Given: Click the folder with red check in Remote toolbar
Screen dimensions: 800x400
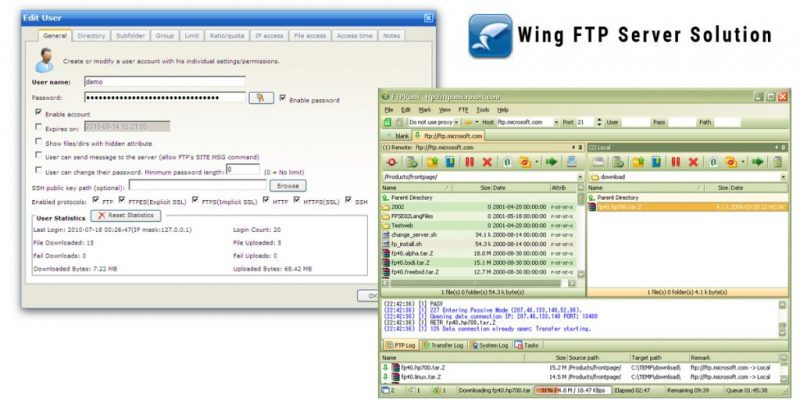Looking at the screenshot, I should (x=525, y=162).
